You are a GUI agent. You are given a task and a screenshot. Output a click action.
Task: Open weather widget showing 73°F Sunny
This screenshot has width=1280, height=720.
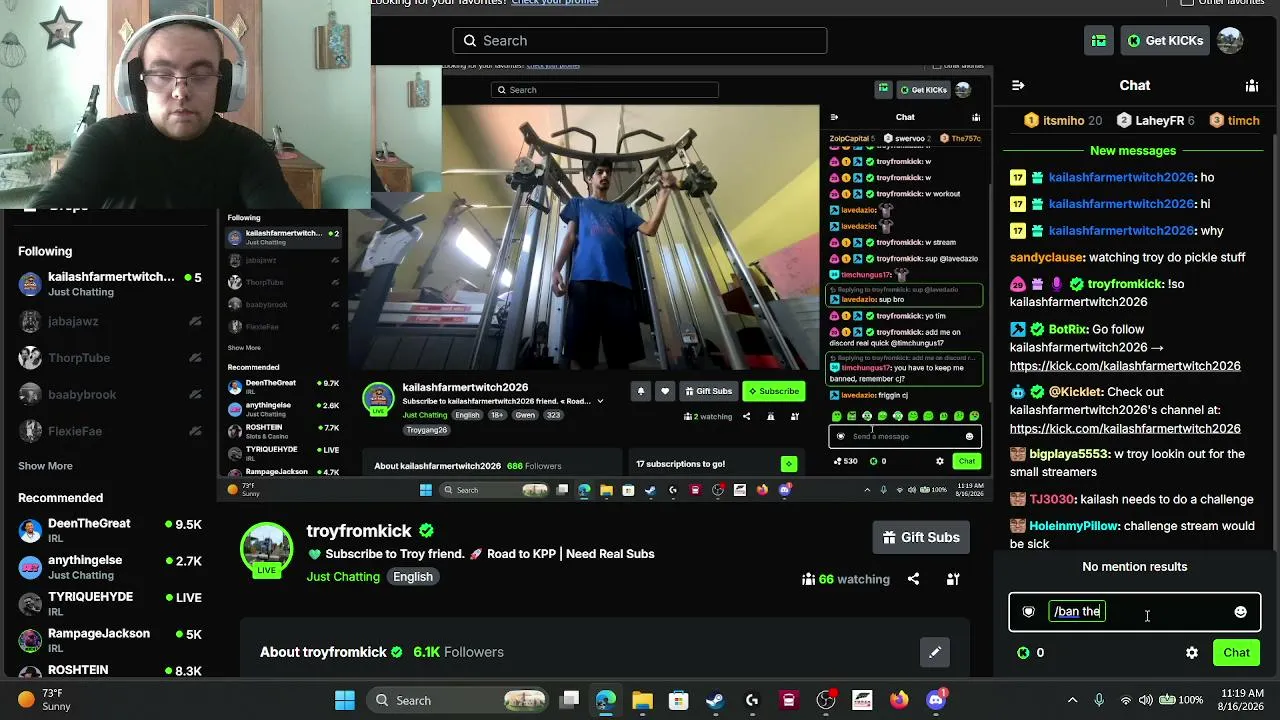click(44, 700)
